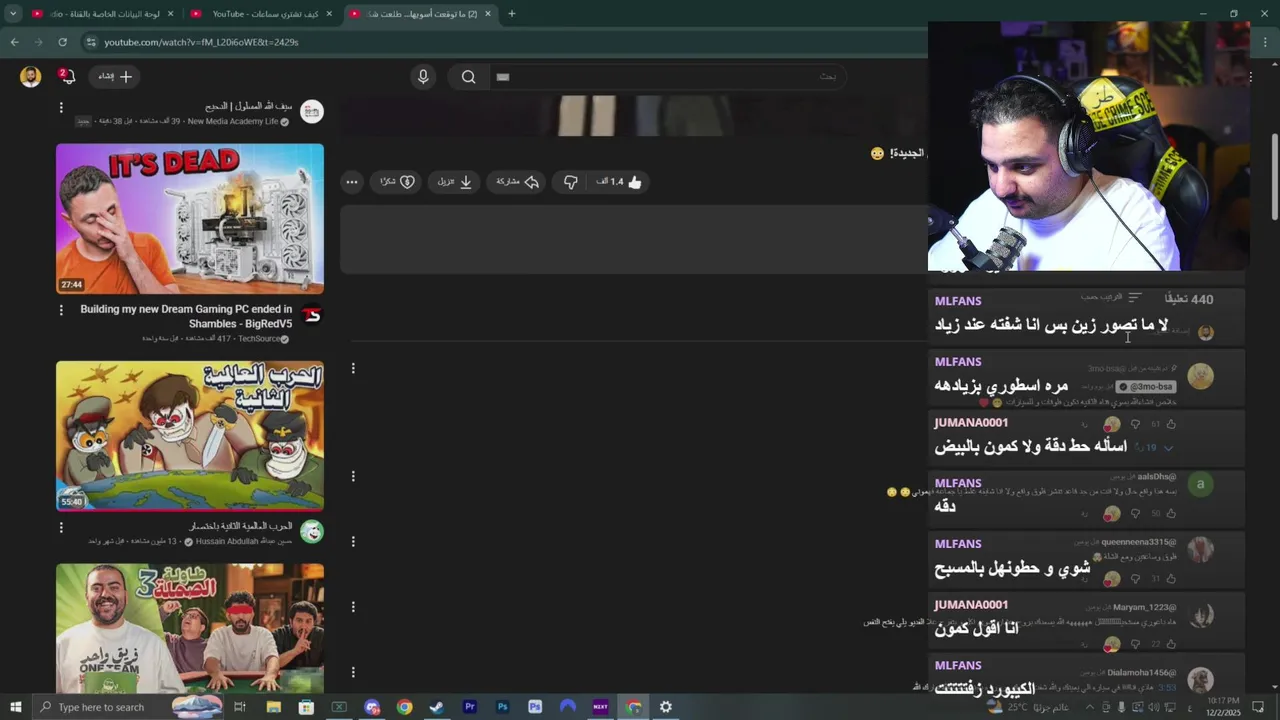
Task: Open the One Team game show thumbnail
Action: tap(190, 628)
